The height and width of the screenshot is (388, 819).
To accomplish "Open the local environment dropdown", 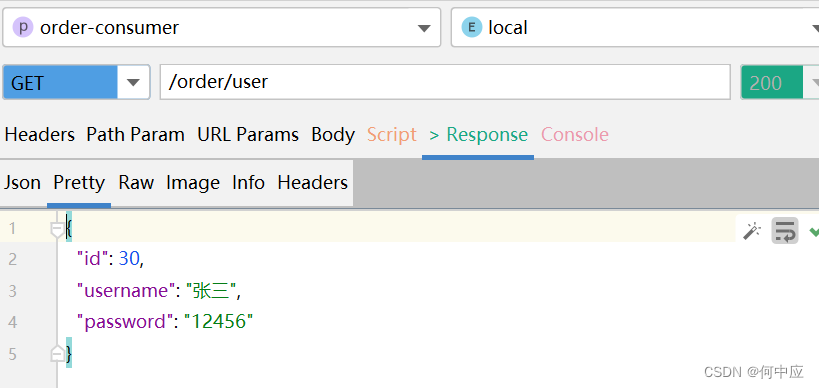I will pyautogui.click(x=635, y=27).
